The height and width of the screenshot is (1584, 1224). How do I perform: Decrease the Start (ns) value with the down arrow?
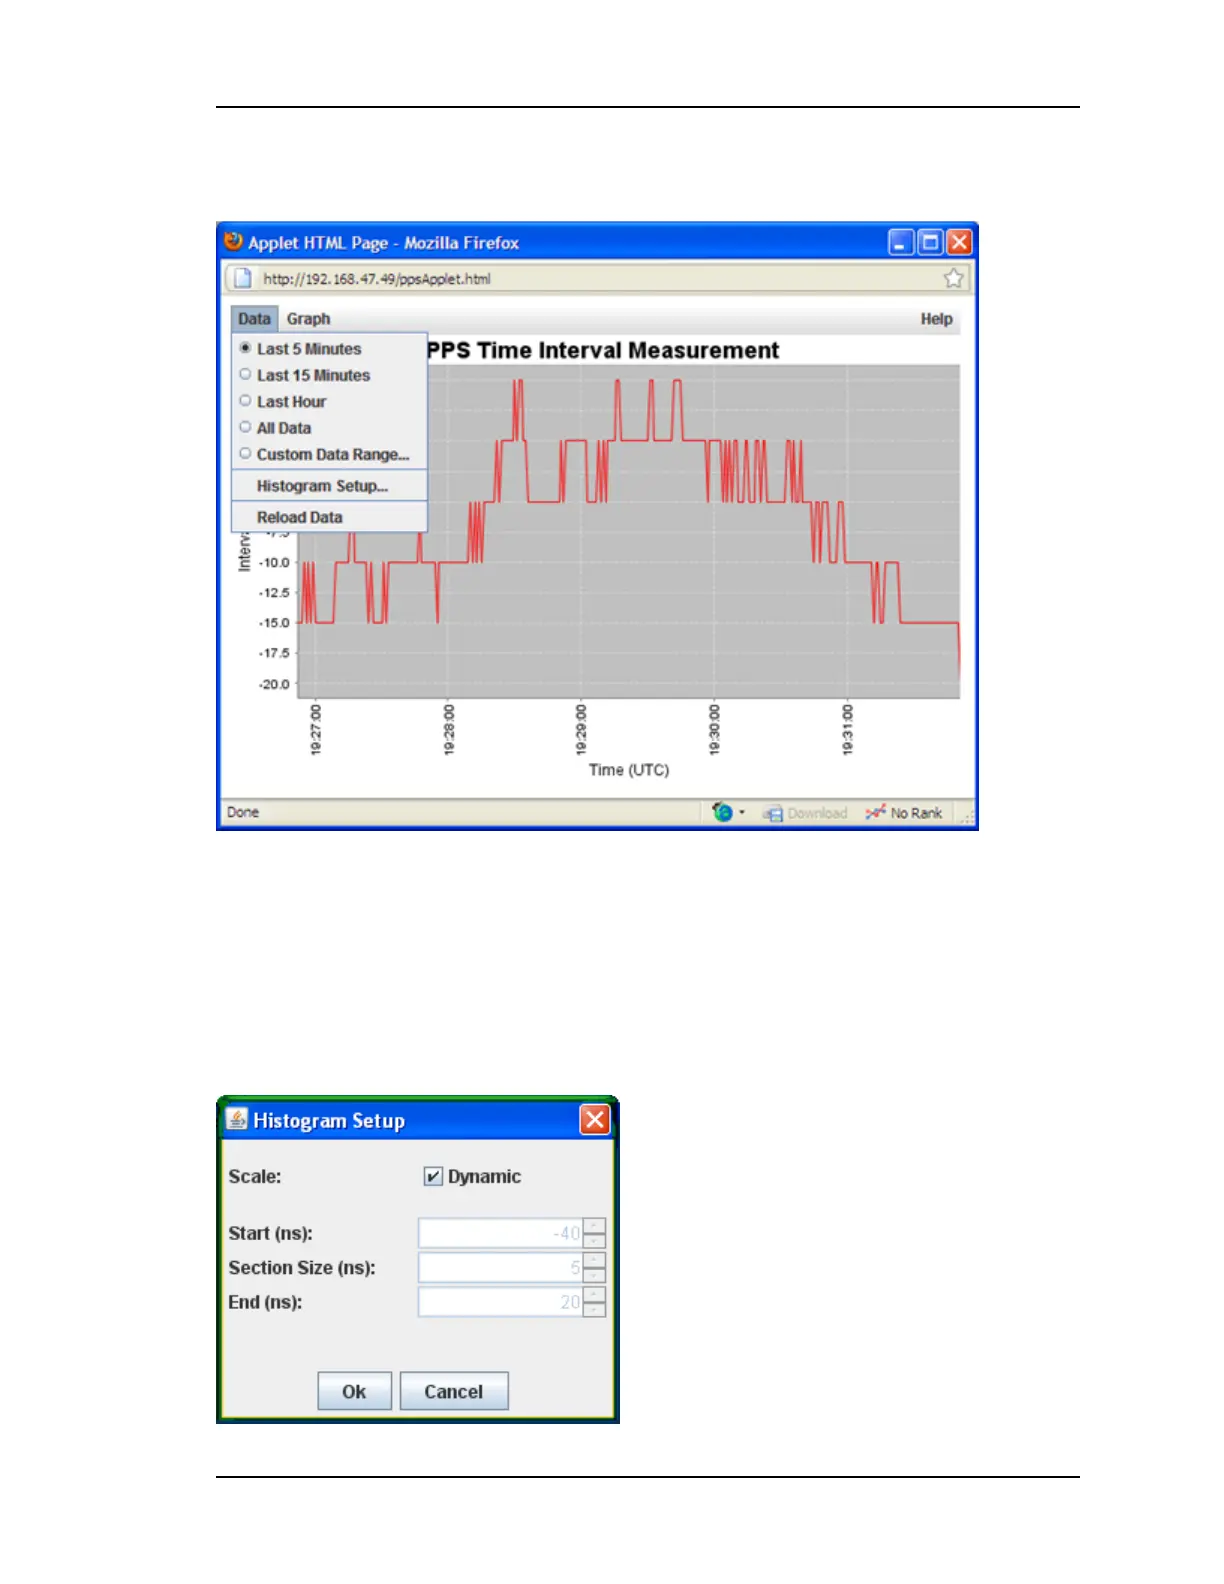pyautogui.click(x=594, y=1241)
